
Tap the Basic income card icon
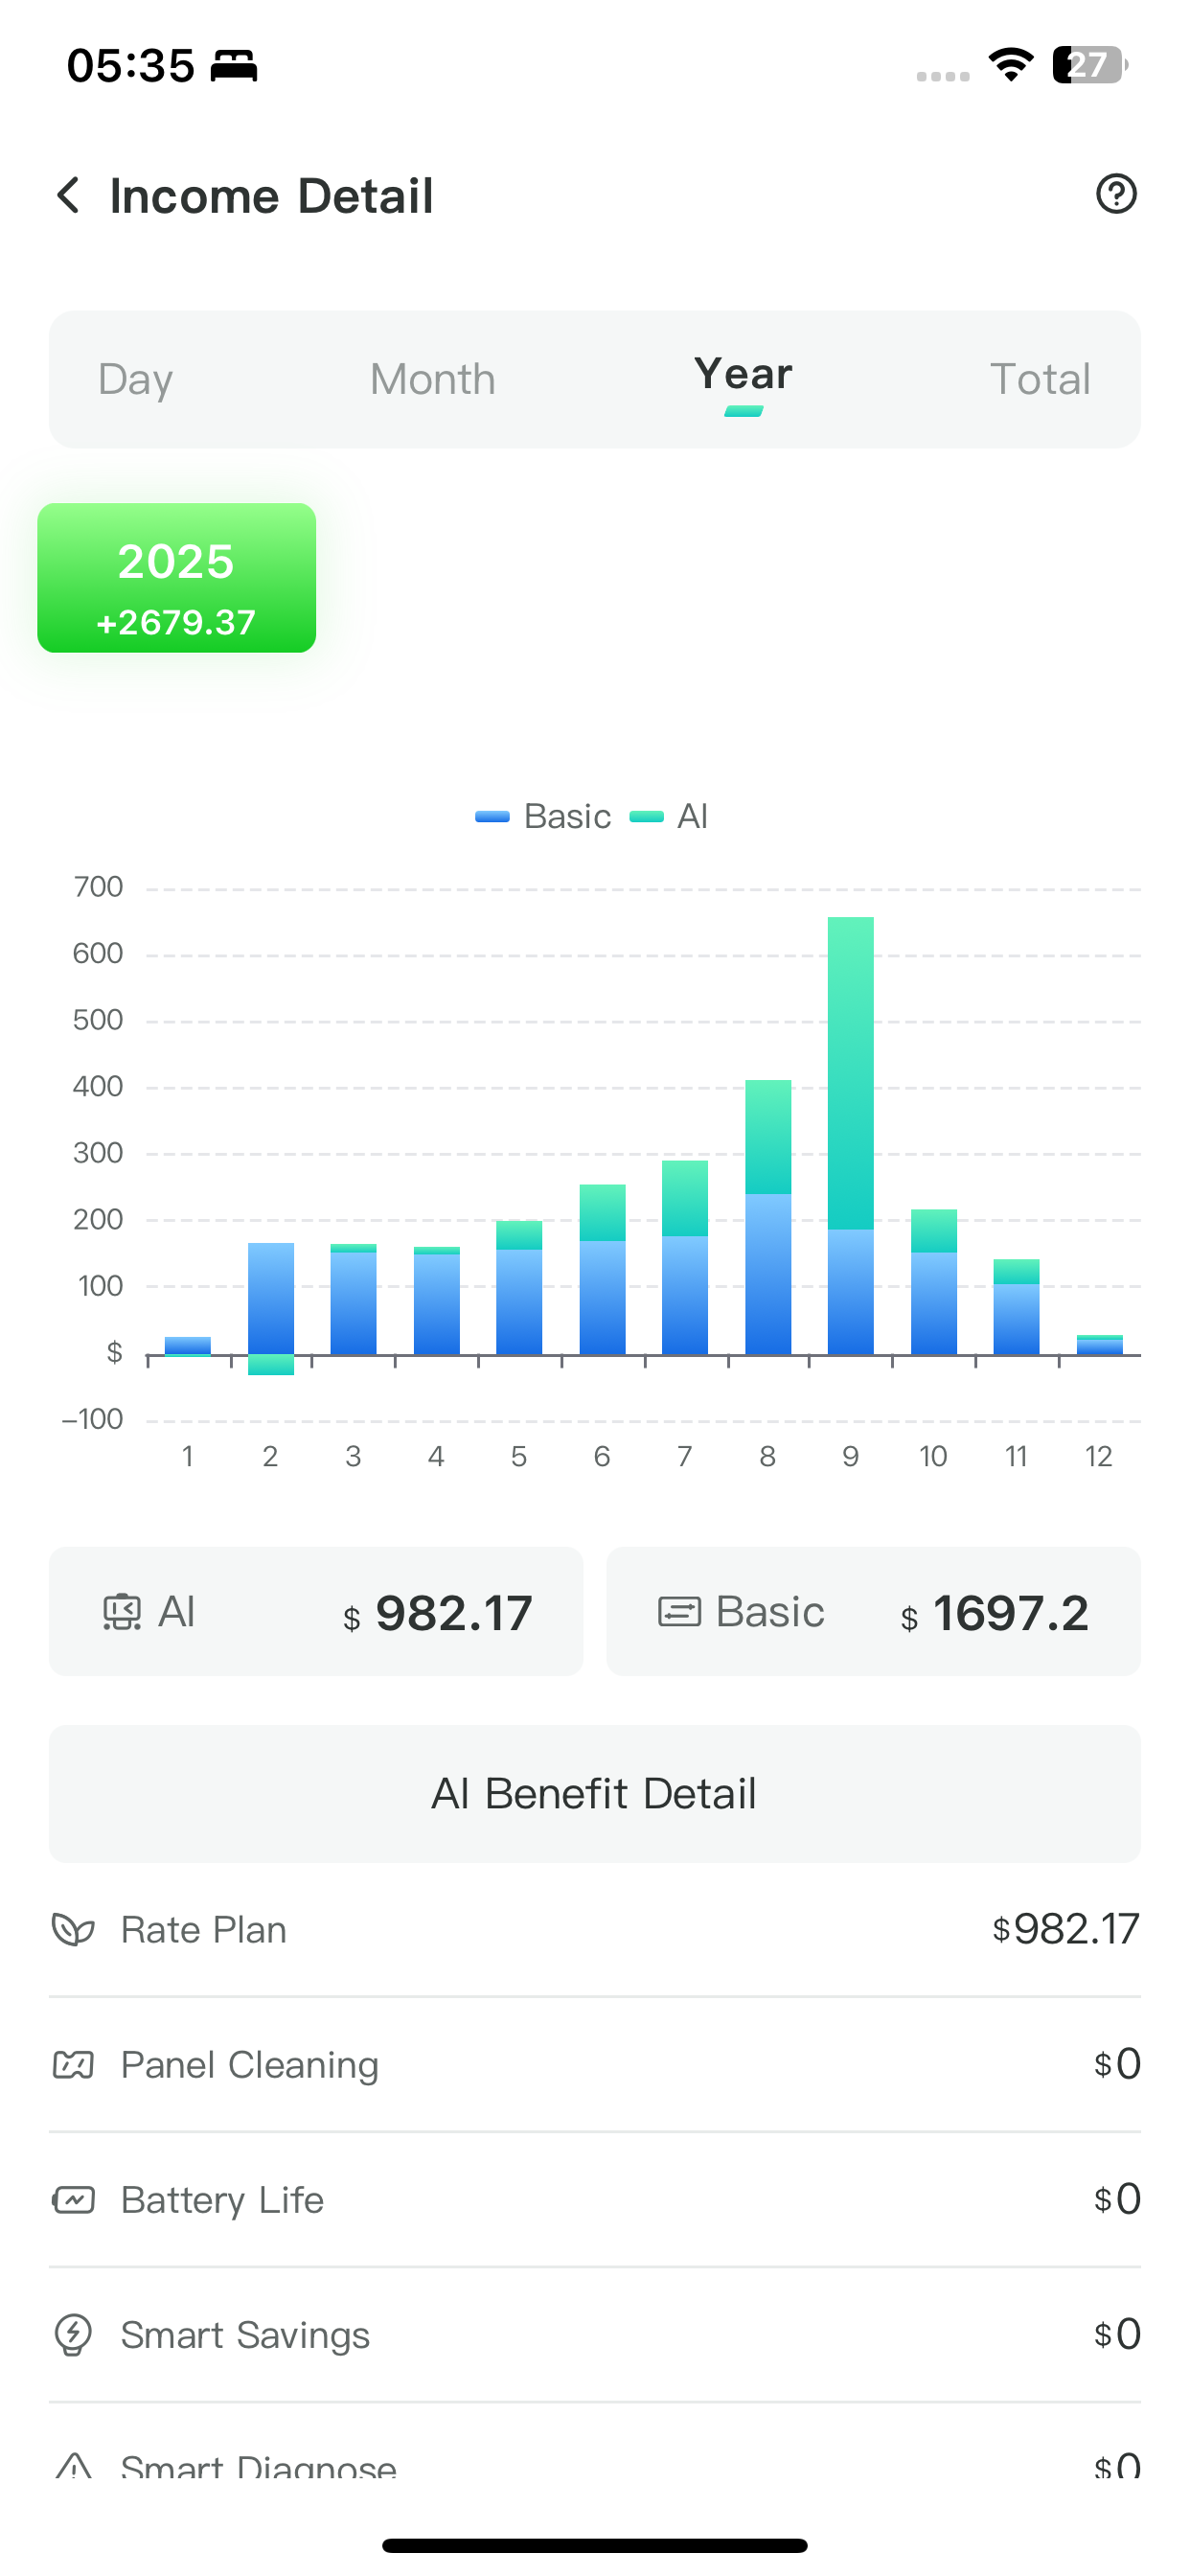coord(679,1612)
